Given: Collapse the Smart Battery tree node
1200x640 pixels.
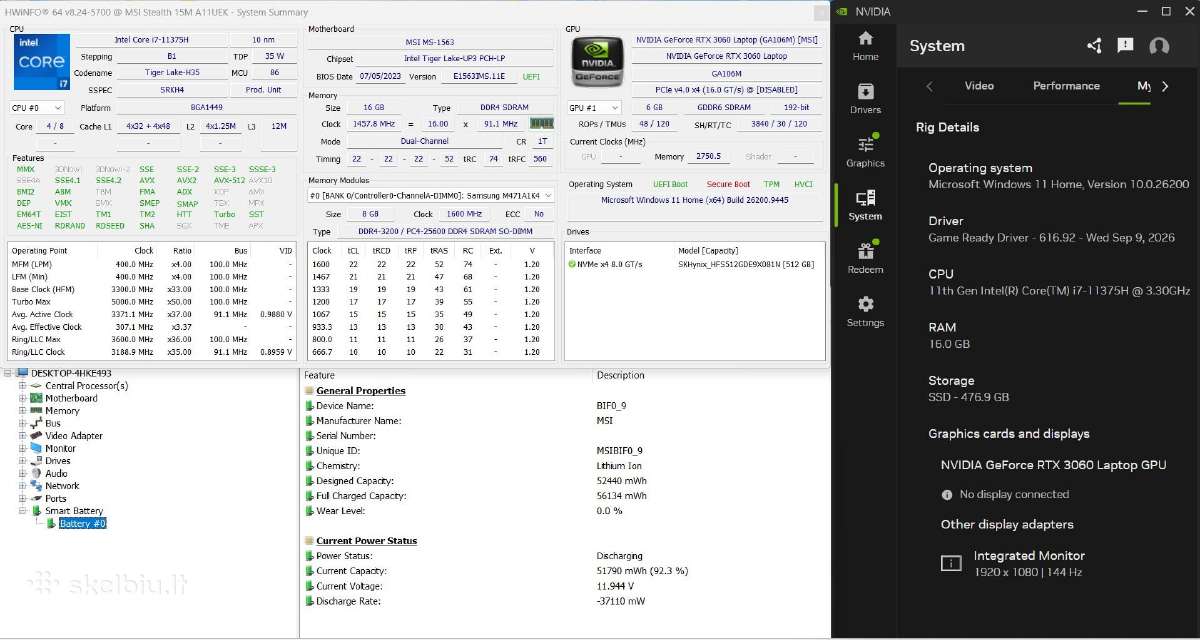Looking at the screenshot, I should point(22,510).
